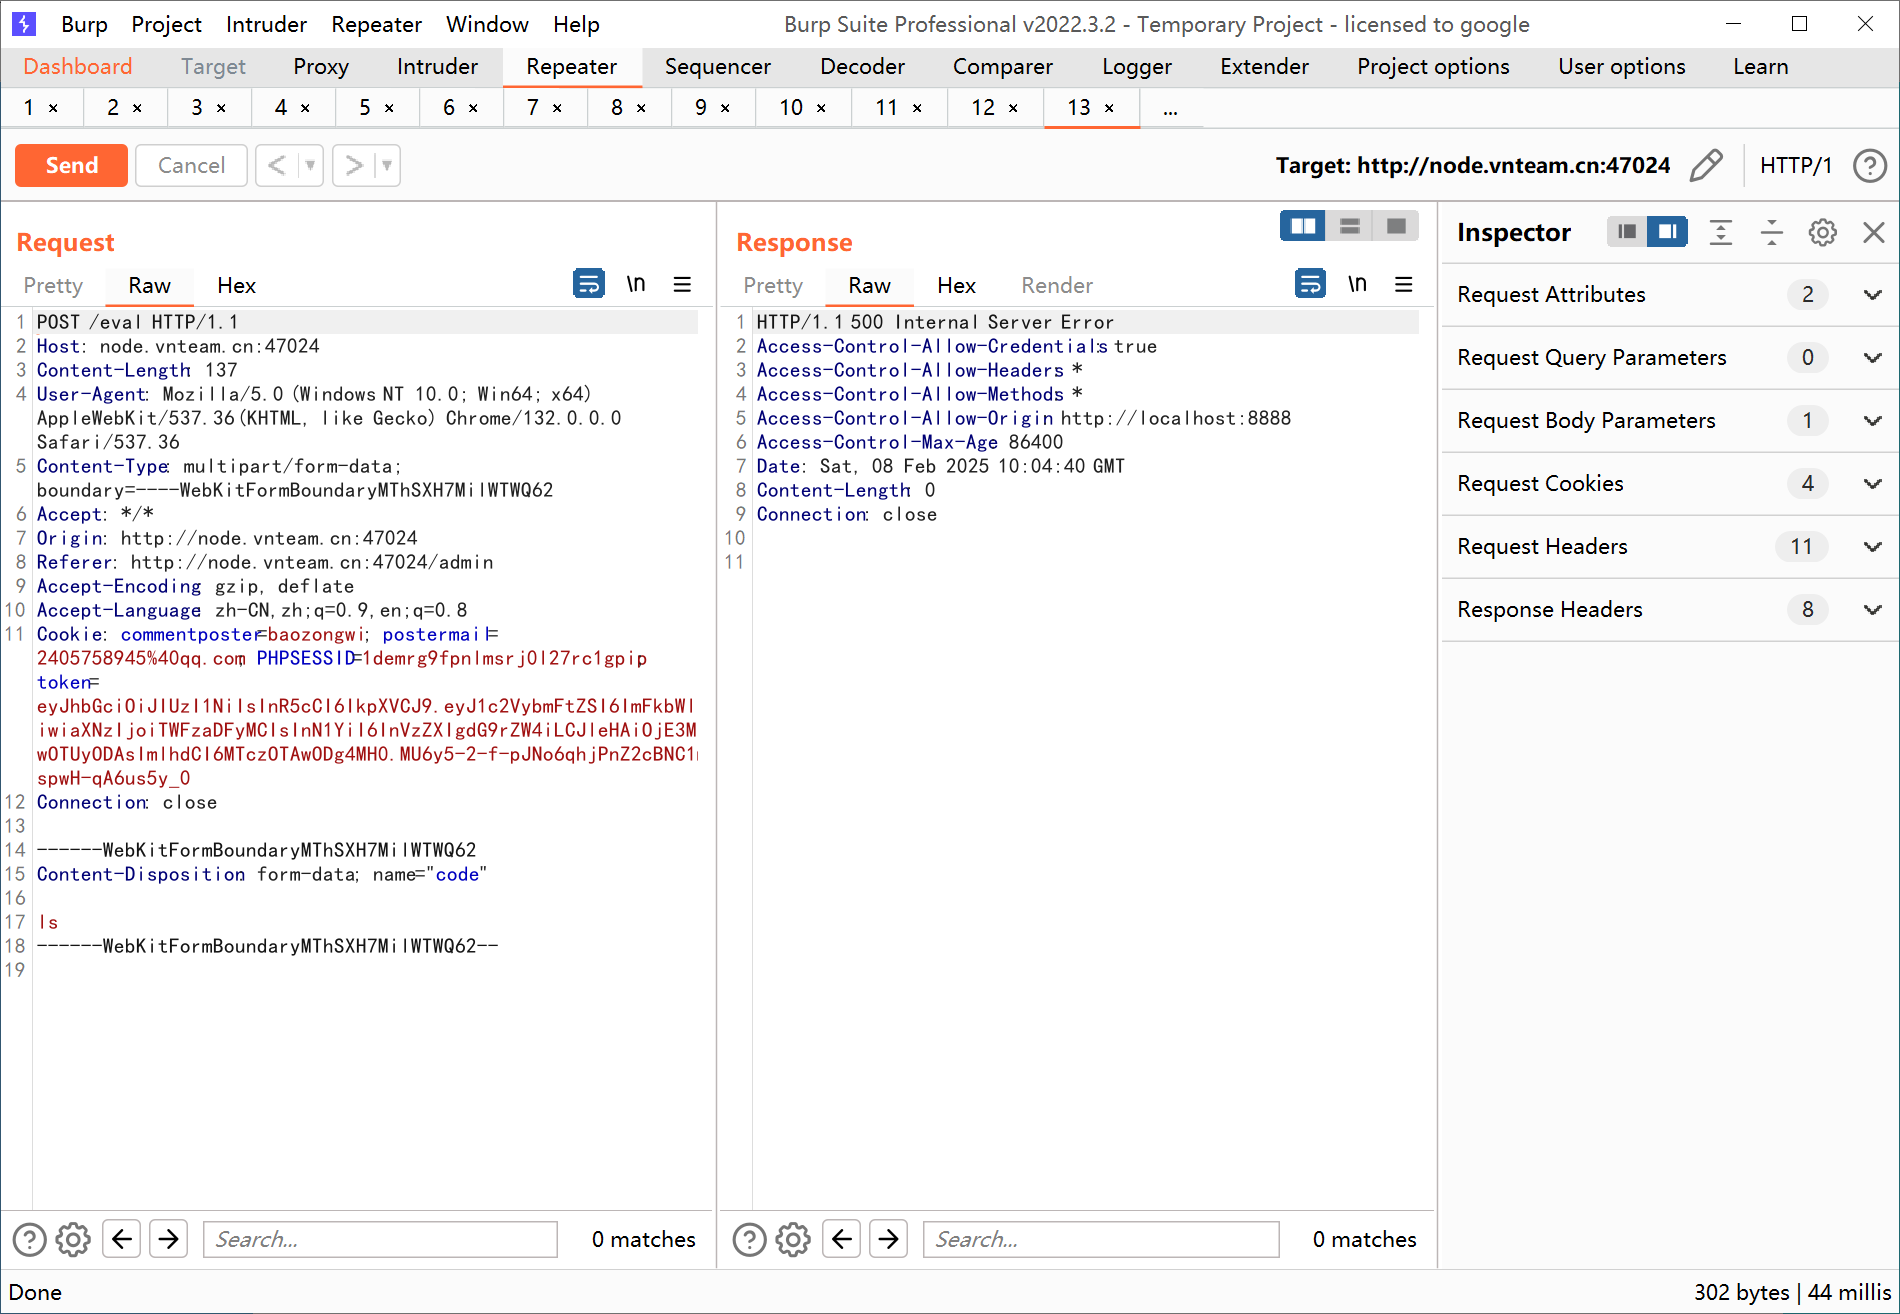Click the Response search input field
Image resolution: width=1900 pixels, height=1314 pixels.
coord(1100,1239)
